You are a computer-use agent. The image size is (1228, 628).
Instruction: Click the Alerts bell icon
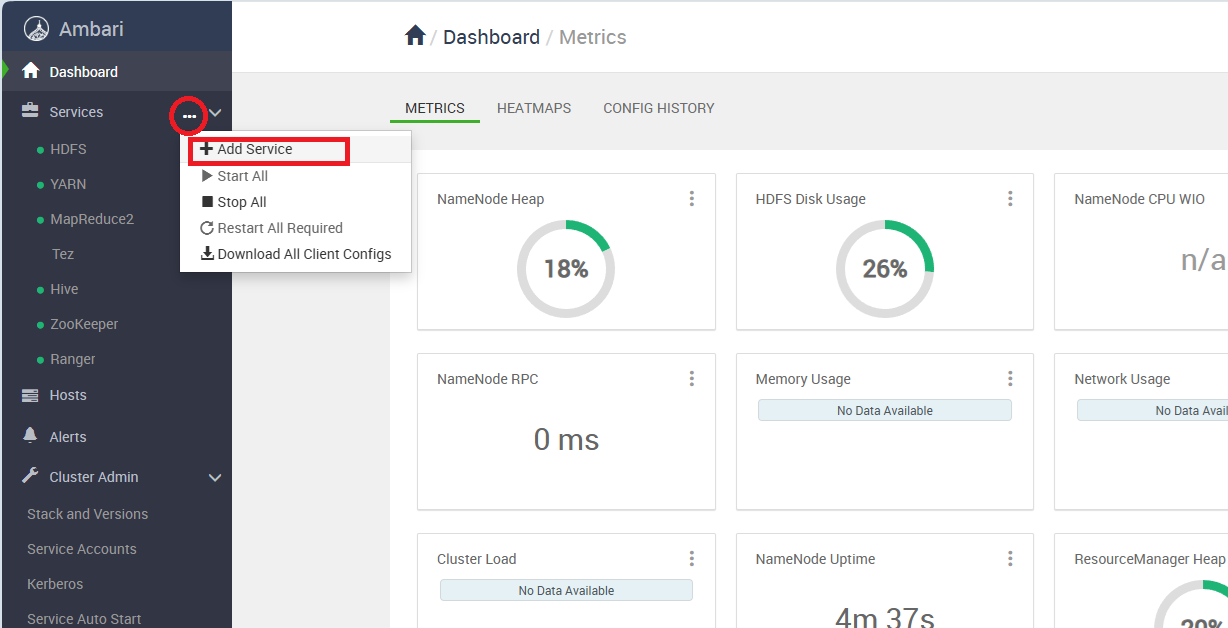click(x=30, y=436)
